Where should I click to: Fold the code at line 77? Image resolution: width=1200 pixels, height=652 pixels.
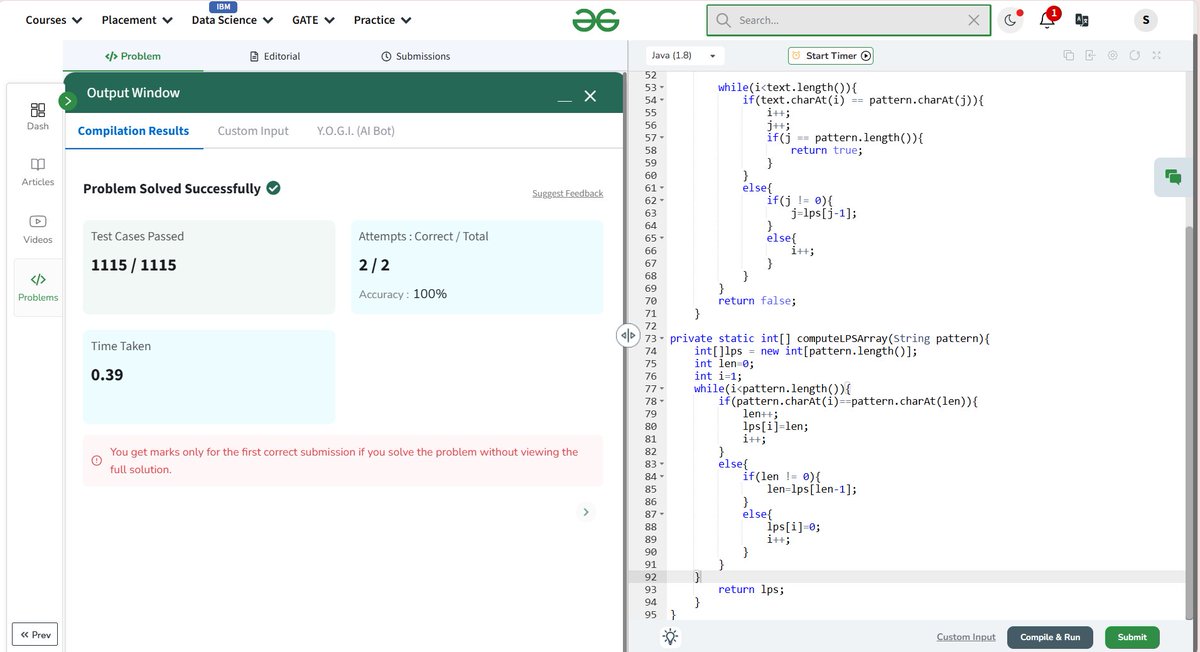pyautogui.click(x=661, y=389)
